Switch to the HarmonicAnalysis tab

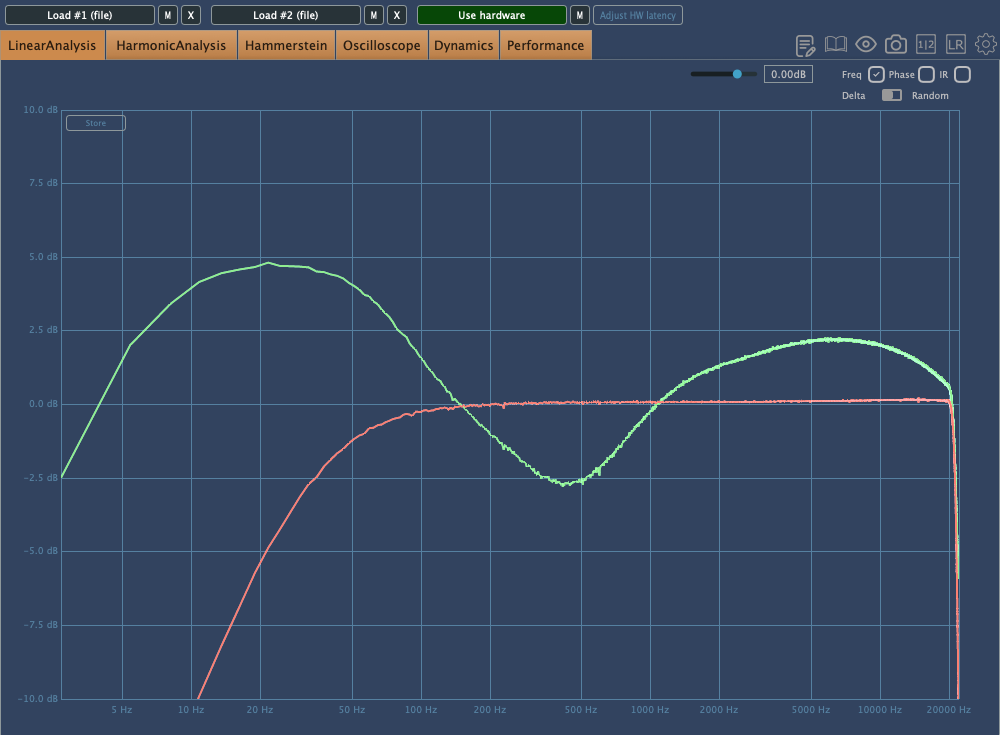(x=171, y=45)
